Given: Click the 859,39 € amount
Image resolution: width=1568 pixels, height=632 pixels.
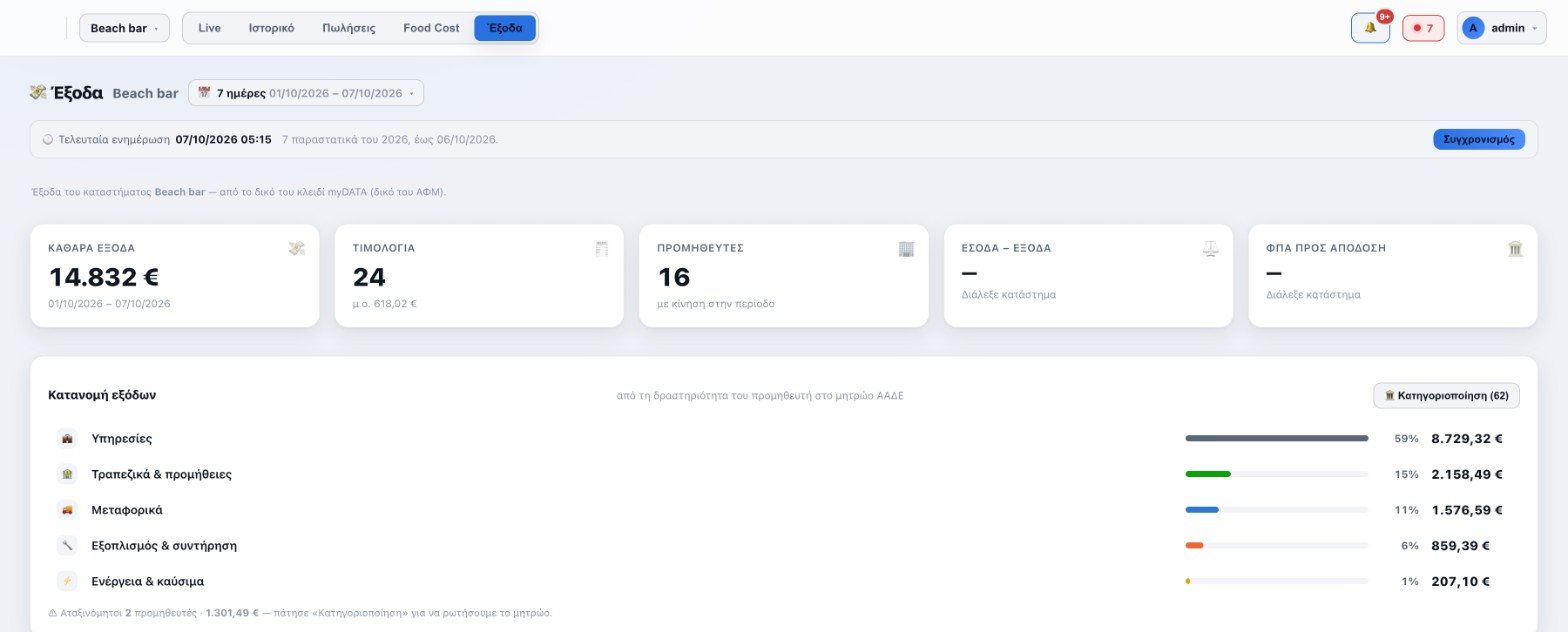Looking at the screenshot, I should (1461, 546).
